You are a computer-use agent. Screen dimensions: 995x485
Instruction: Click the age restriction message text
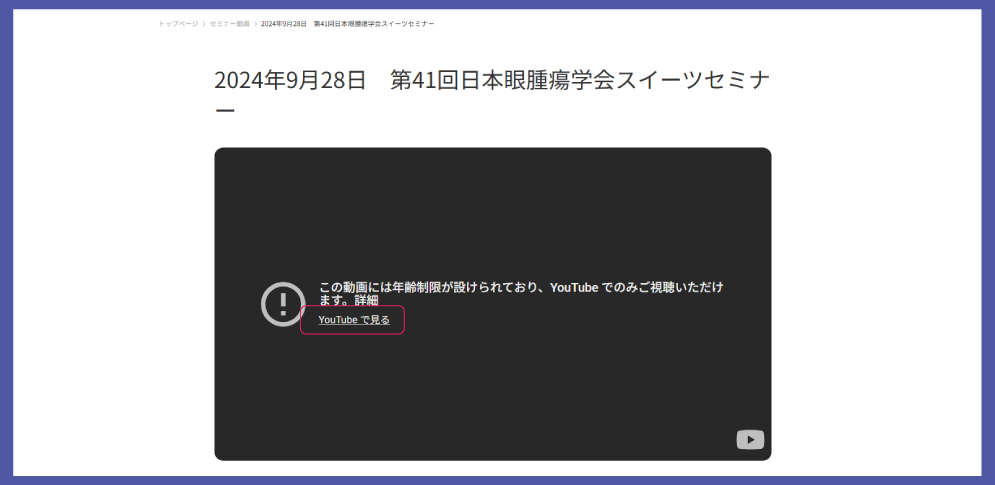point(500,288)
